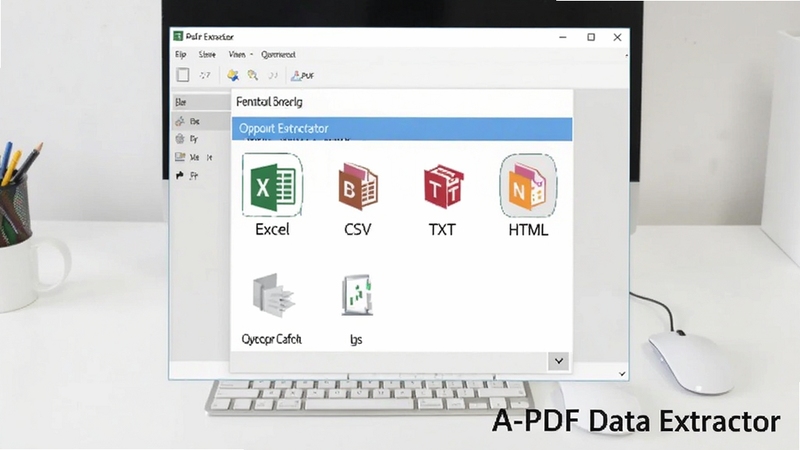The height and width of the screenshot is (450, 800).
Task: Click the chevron-down button at dialog bottom
Action: click(x=559, y=361)
